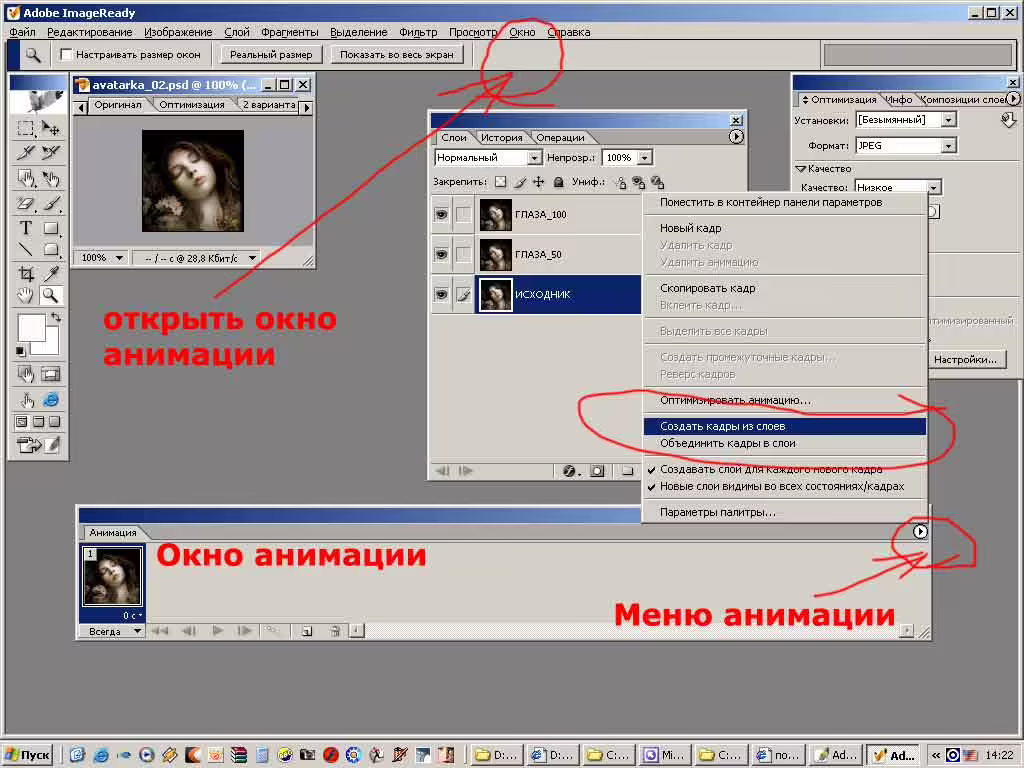Select the Move tool in toolbox

coord(51,128)
